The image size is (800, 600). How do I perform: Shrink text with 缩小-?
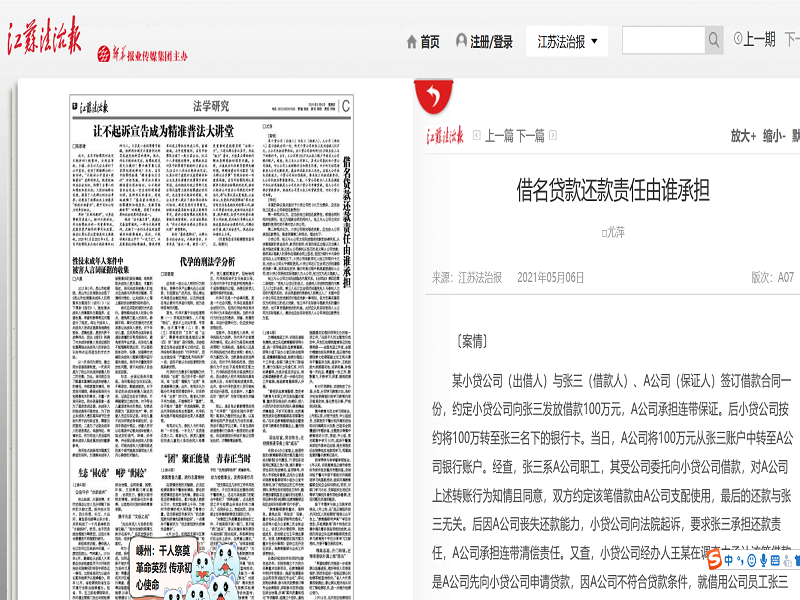pyautogui.click(x=773, y=136)
